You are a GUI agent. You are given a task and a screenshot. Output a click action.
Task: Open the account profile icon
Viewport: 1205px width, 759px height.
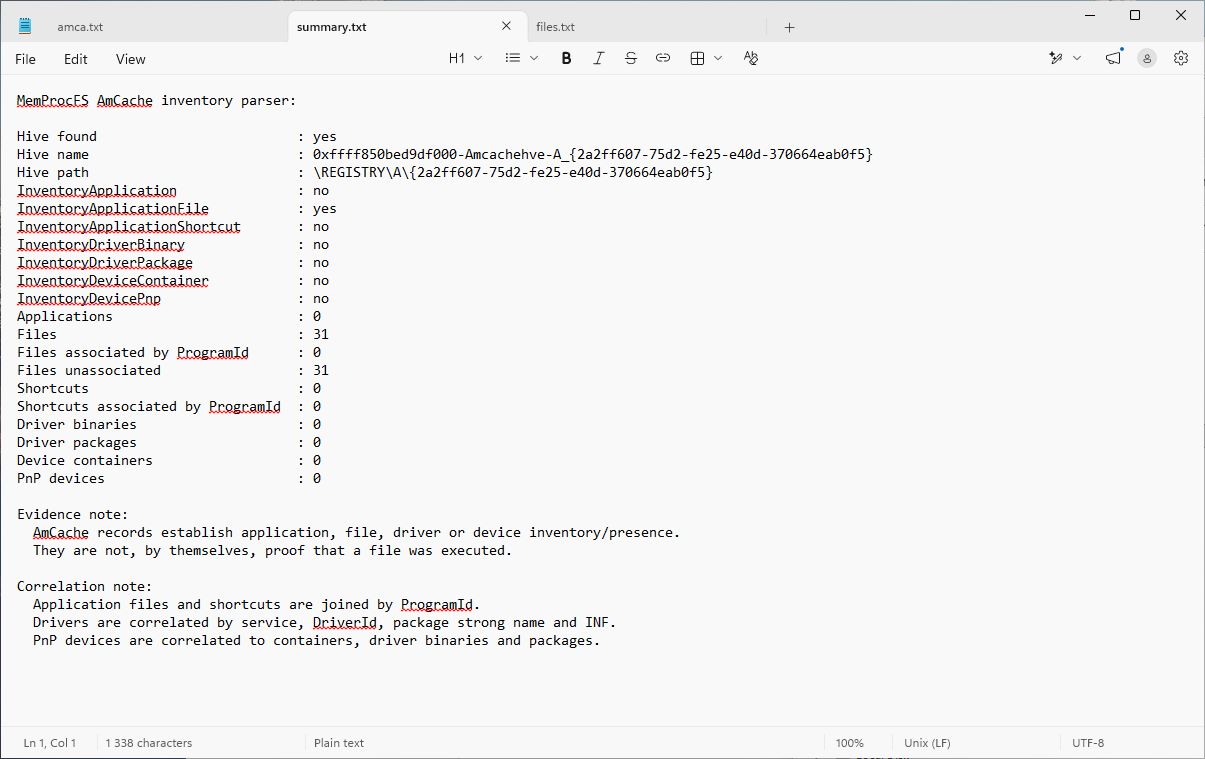(x=1147, y=59)
